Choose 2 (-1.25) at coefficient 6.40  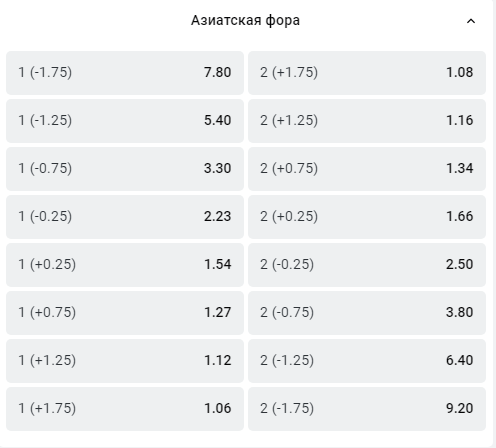(x=367, y=361)
